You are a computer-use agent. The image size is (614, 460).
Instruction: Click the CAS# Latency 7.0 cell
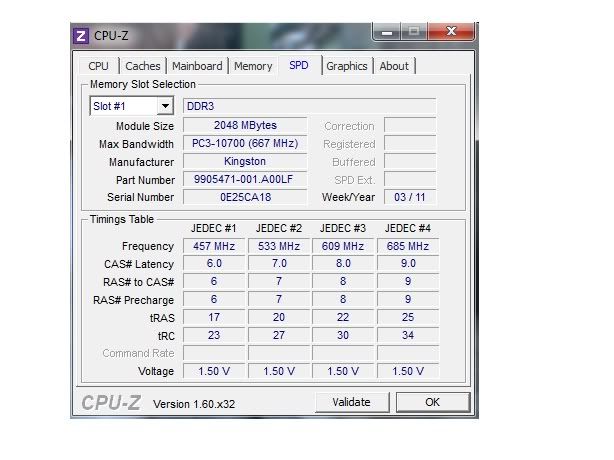click(279, 263)
